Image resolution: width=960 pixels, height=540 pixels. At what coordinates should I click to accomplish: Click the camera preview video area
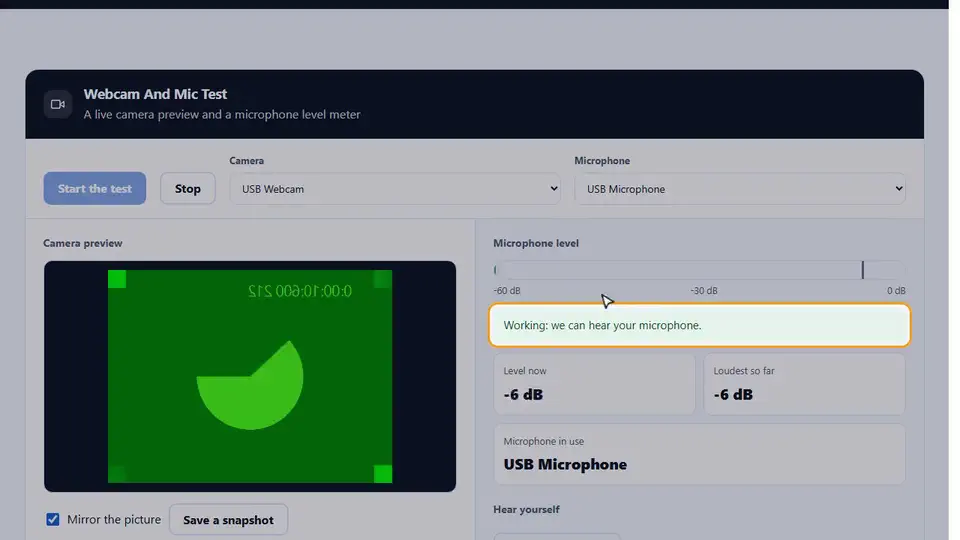tap(250, 377)
